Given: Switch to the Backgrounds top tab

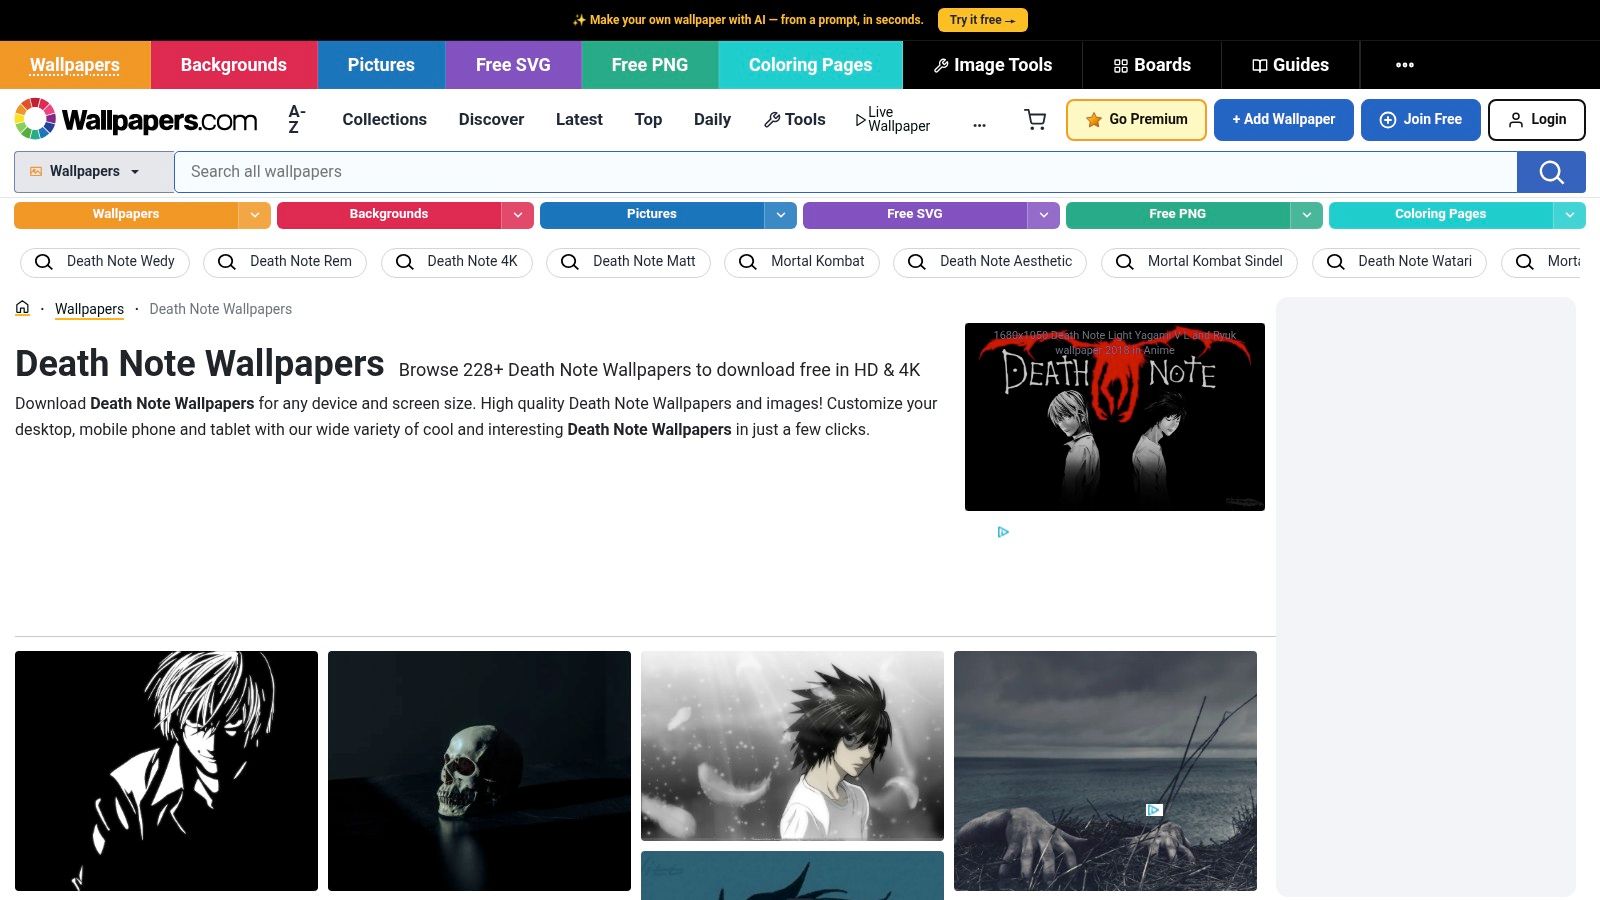Looking at the screenshot, I should pos(234,65).
